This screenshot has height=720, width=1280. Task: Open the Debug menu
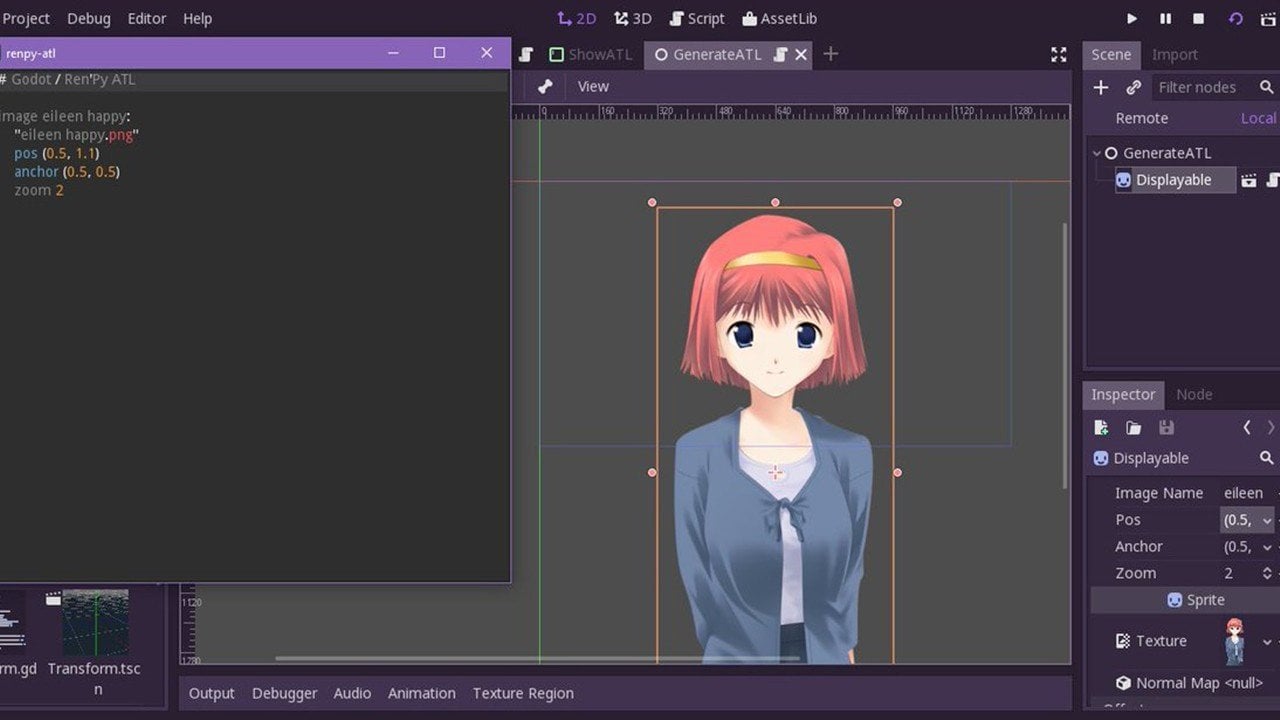[89, 18]
